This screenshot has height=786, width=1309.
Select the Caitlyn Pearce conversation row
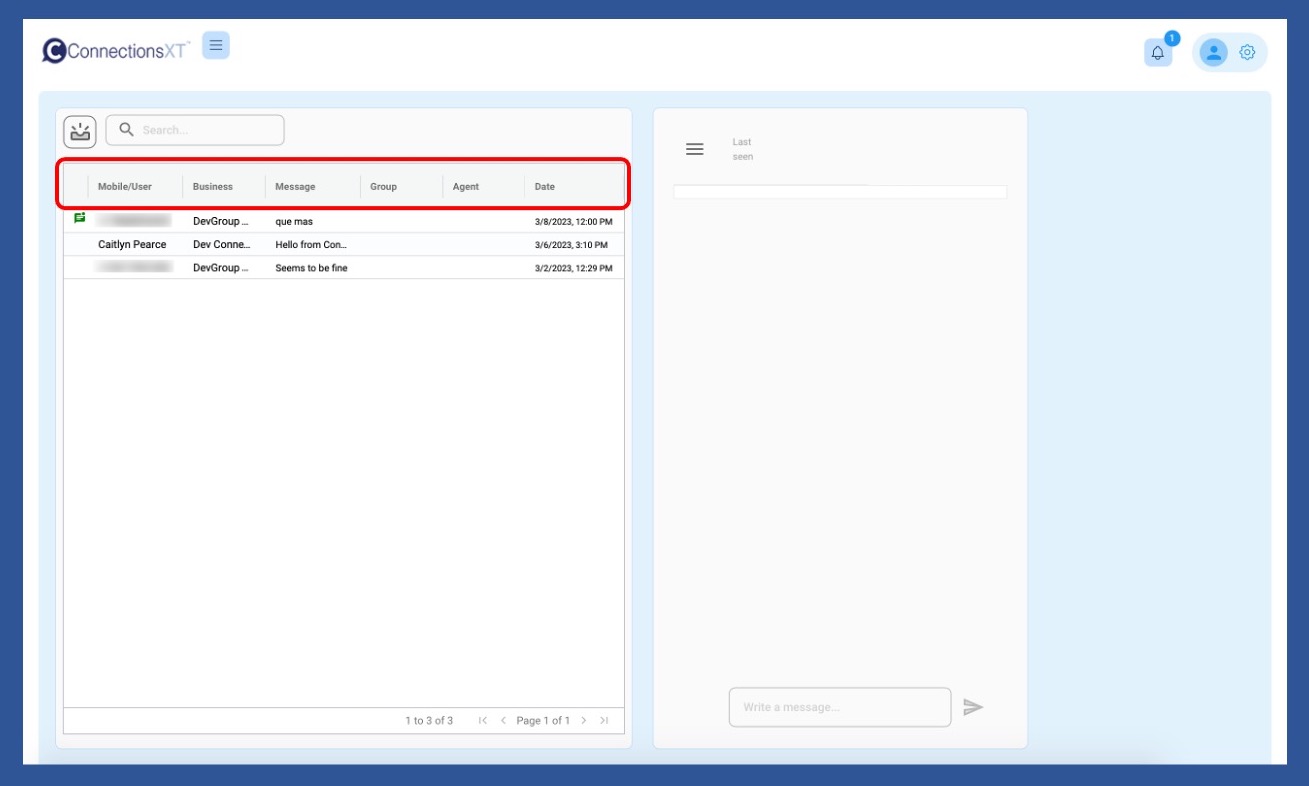click(132, 245)
